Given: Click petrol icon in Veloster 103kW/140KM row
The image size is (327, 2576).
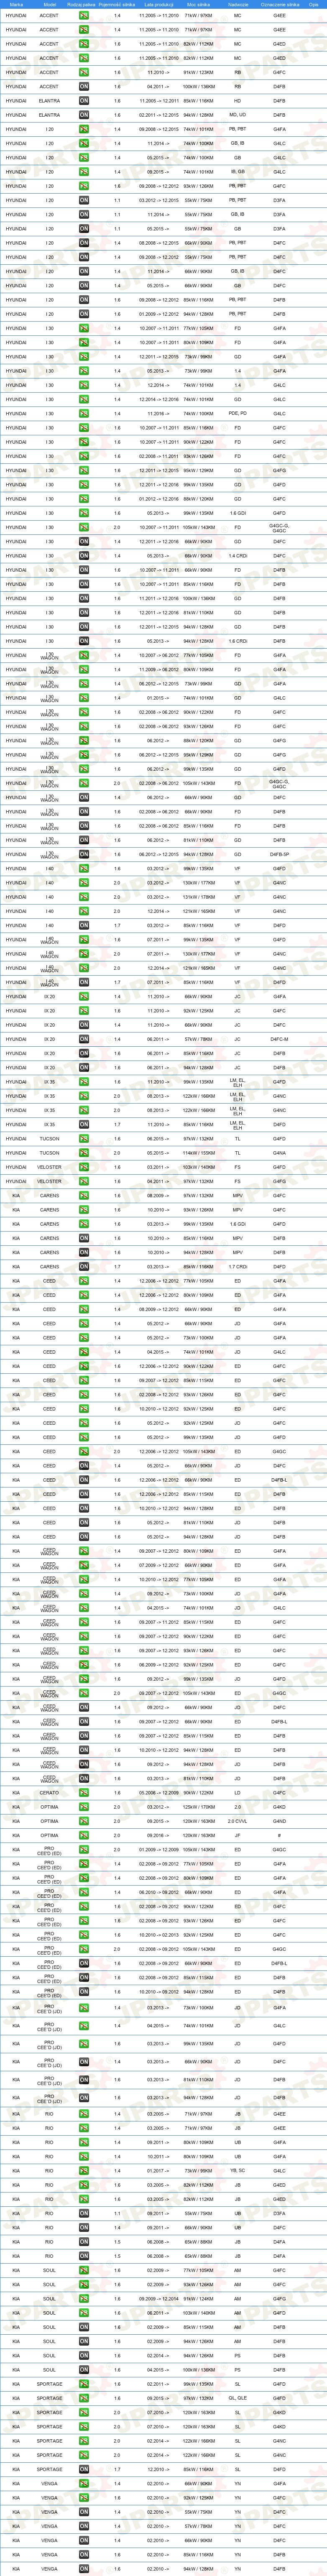Looking at the screenshot, I should tap(84, 1167).
